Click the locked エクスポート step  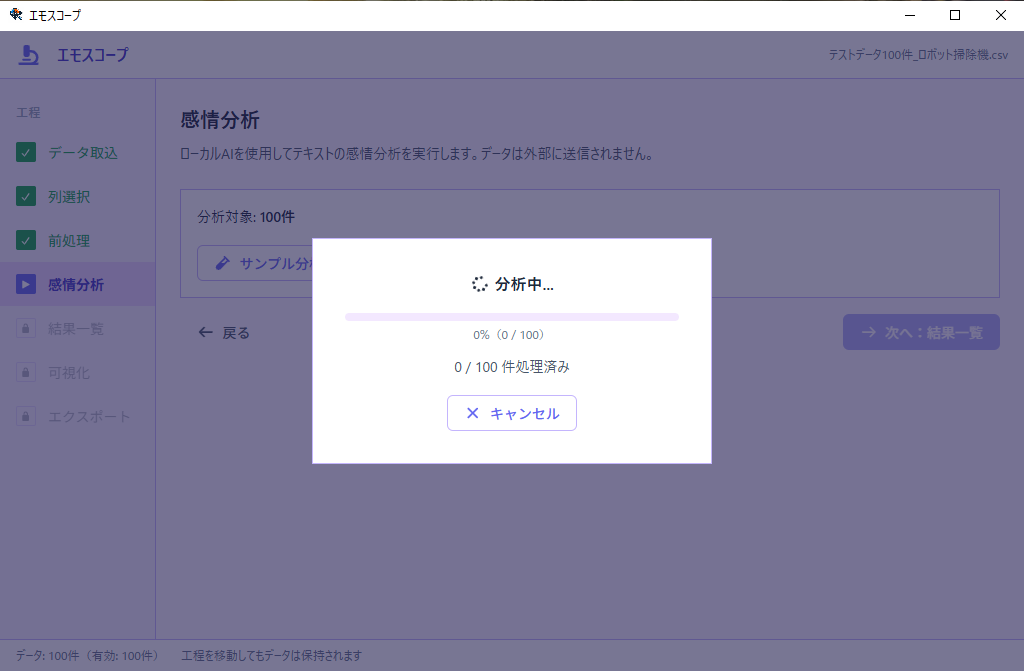[x=78, y=416]
